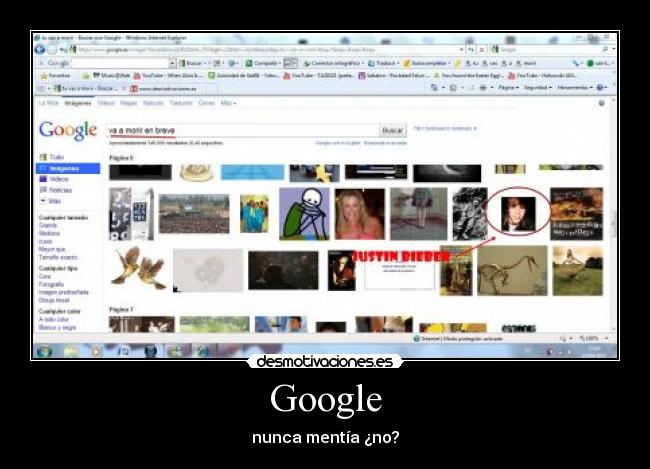The width and height of the screenshot is (650, 469).
Task: Click the home icon in the command bar
Action: (434, 87)
